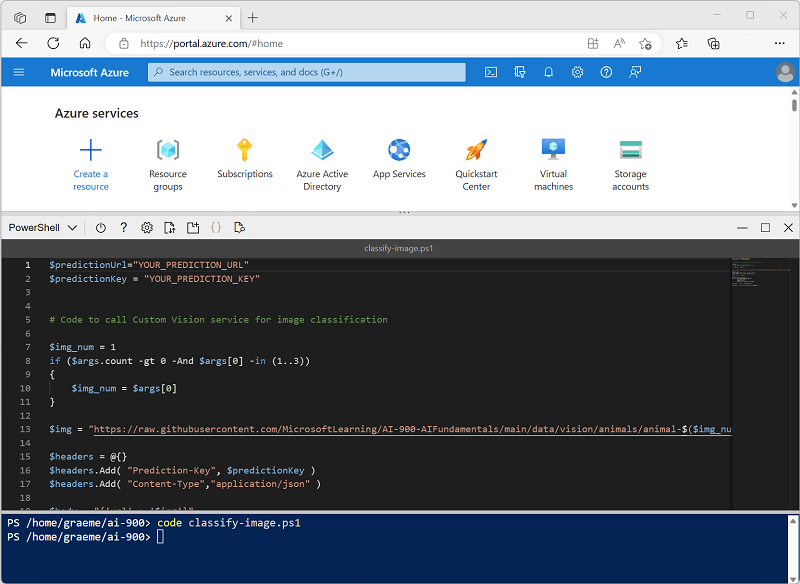Image resolution: width=800 pixels, height=584 pixels.
Task: Open Azure portal settings gear
Action: click(577, 72)
